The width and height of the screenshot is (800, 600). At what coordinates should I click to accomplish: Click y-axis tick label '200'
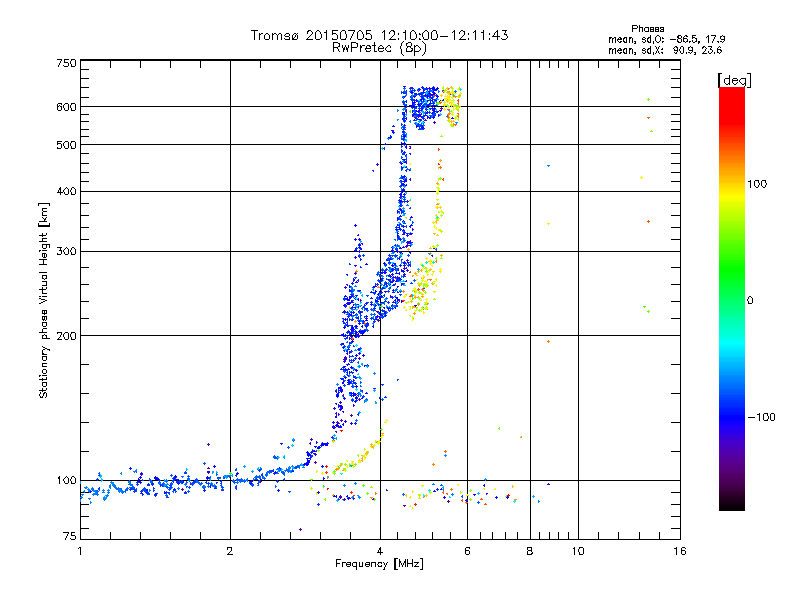66,336
